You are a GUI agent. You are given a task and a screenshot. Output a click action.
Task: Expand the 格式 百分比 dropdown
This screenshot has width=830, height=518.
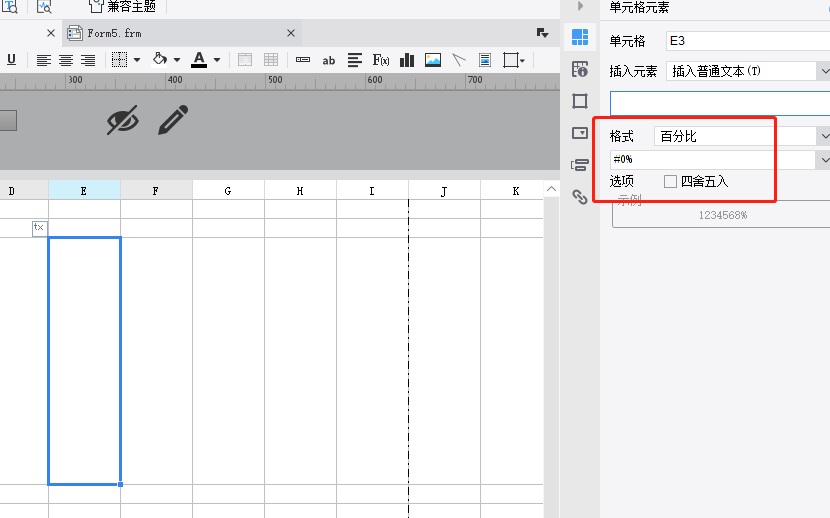click(x=824, y=136)
